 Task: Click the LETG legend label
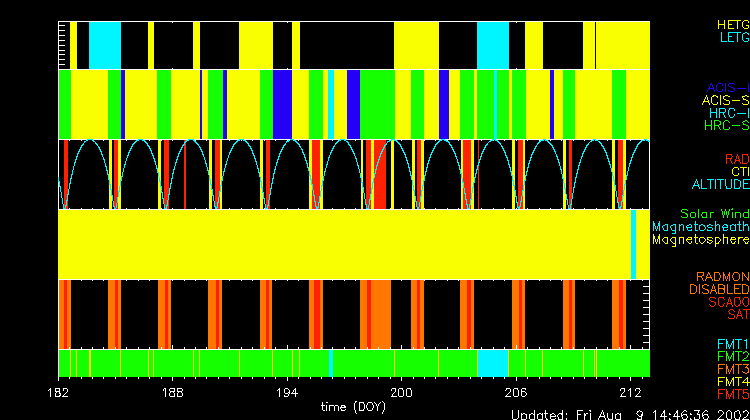(x=732, y=38)
